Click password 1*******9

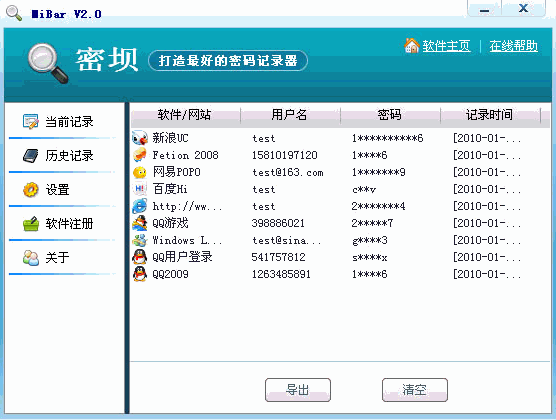(x=379, y=172)
